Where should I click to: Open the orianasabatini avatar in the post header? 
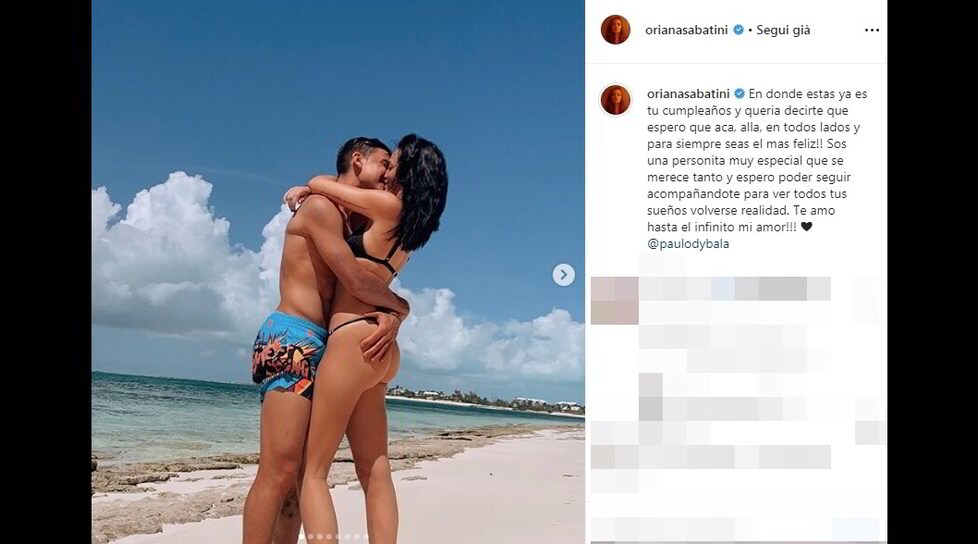pyautogui.click(x=615, y=29)
